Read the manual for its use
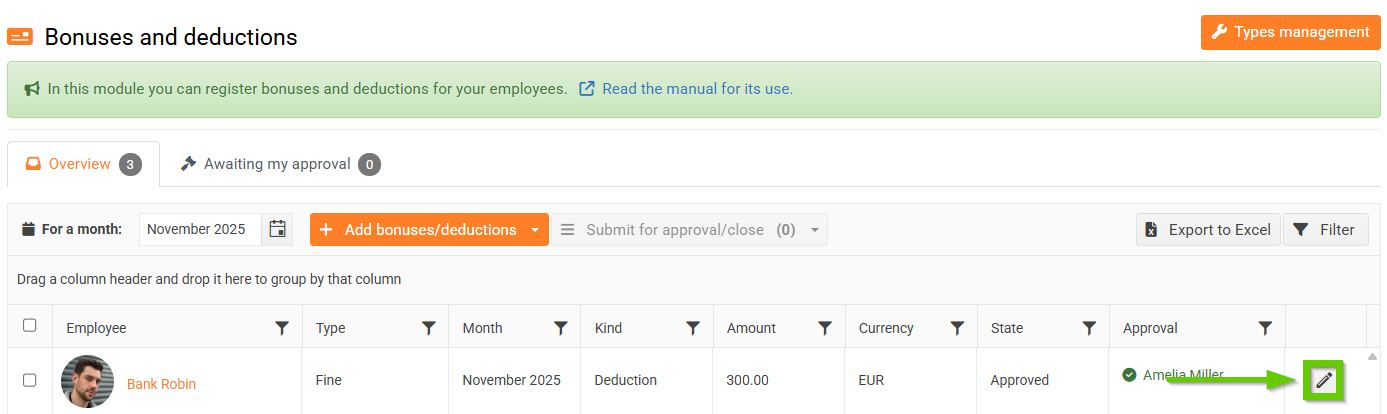Viewport: 1387px width, 414px height. click(x=696, y=89)
